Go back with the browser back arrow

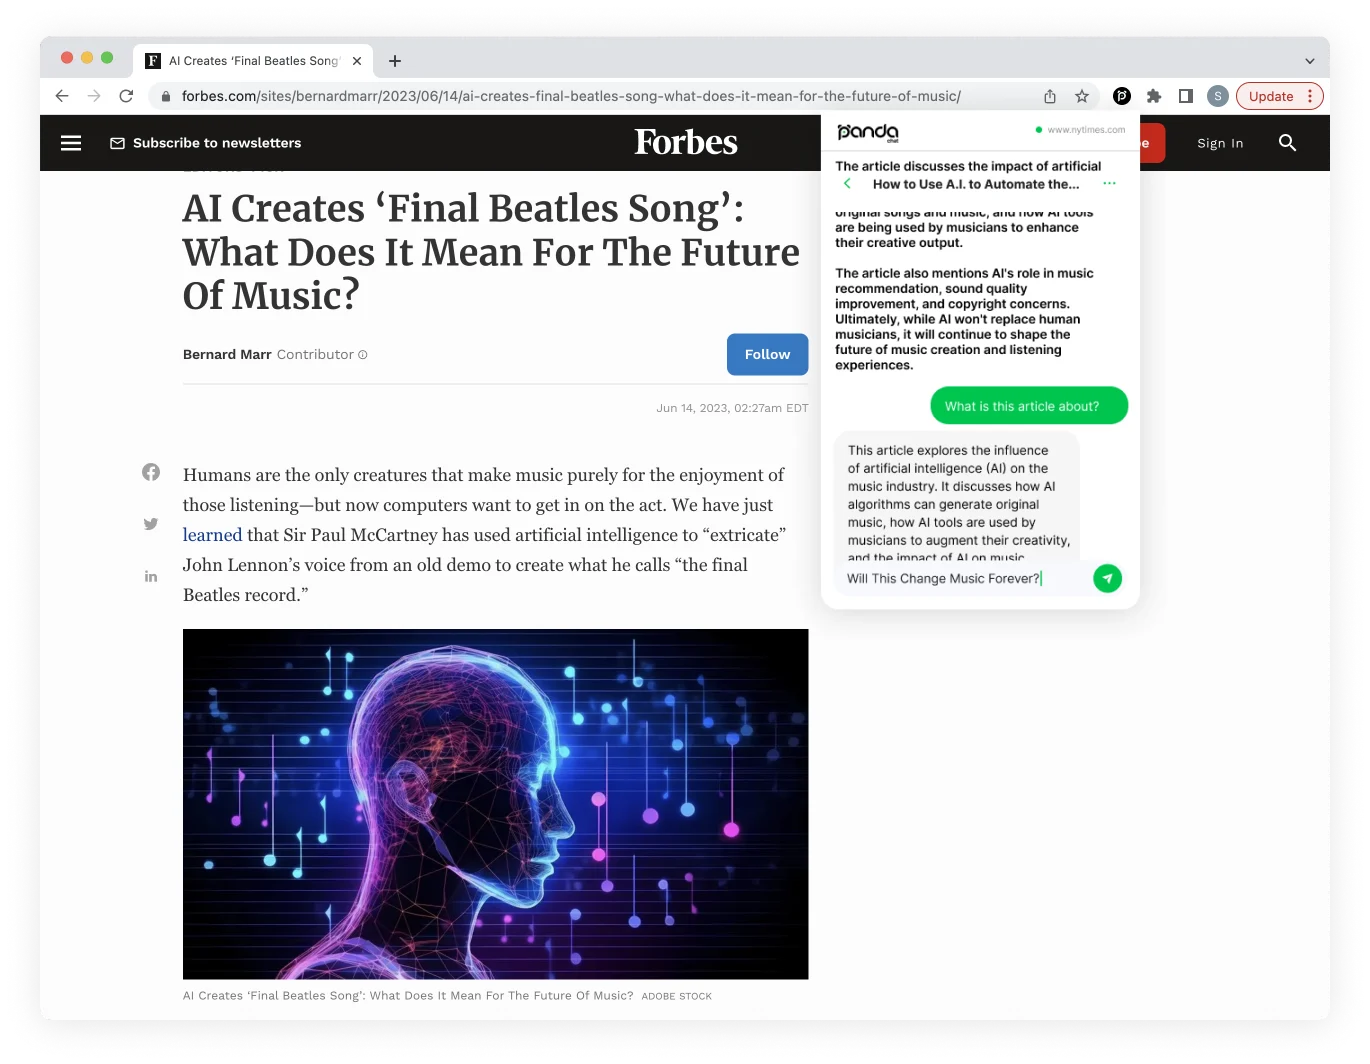coord(62,96)
